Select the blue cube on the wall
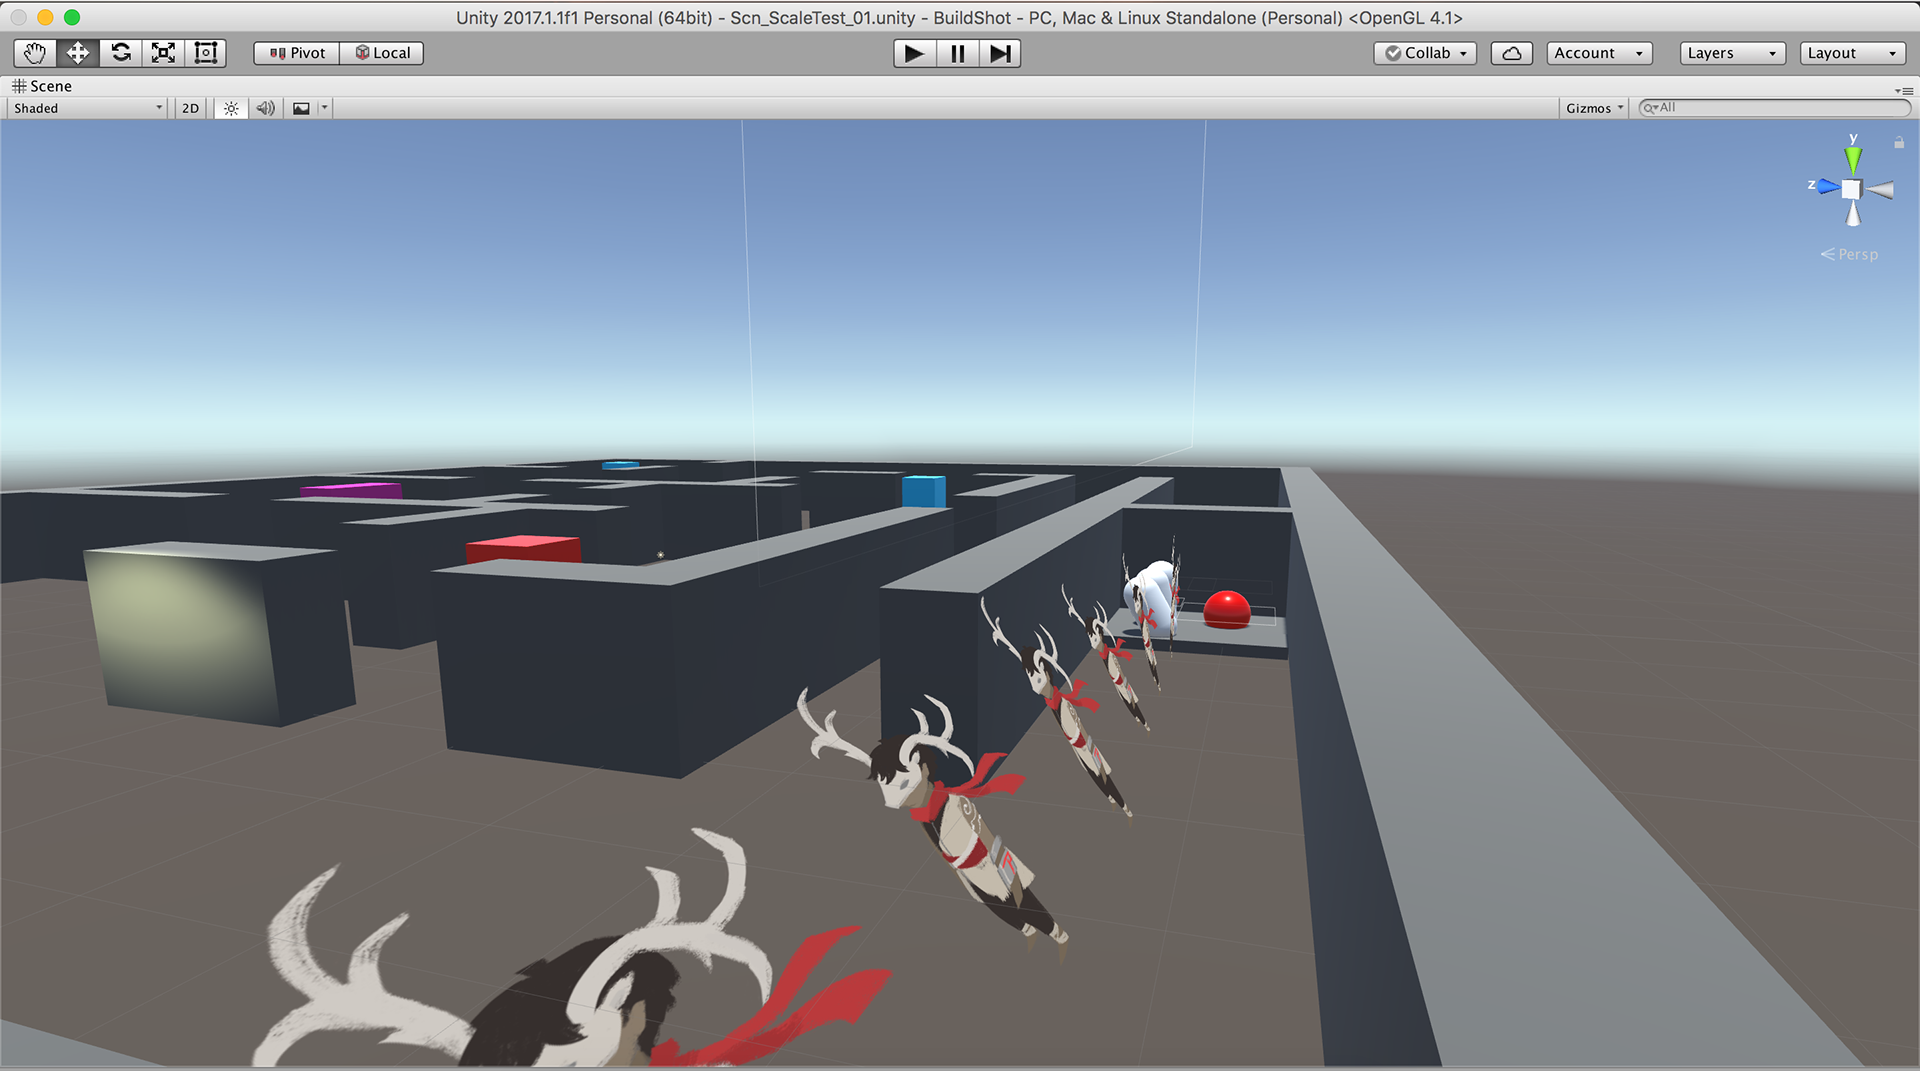Viewport: 1920px width, 1071px height. (x=924, y=491)
